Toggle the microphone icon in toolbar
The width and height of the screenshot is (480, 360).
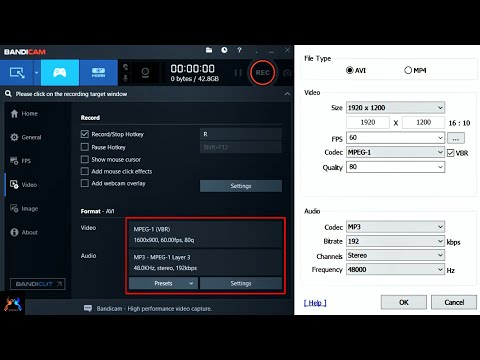(126, 78)
